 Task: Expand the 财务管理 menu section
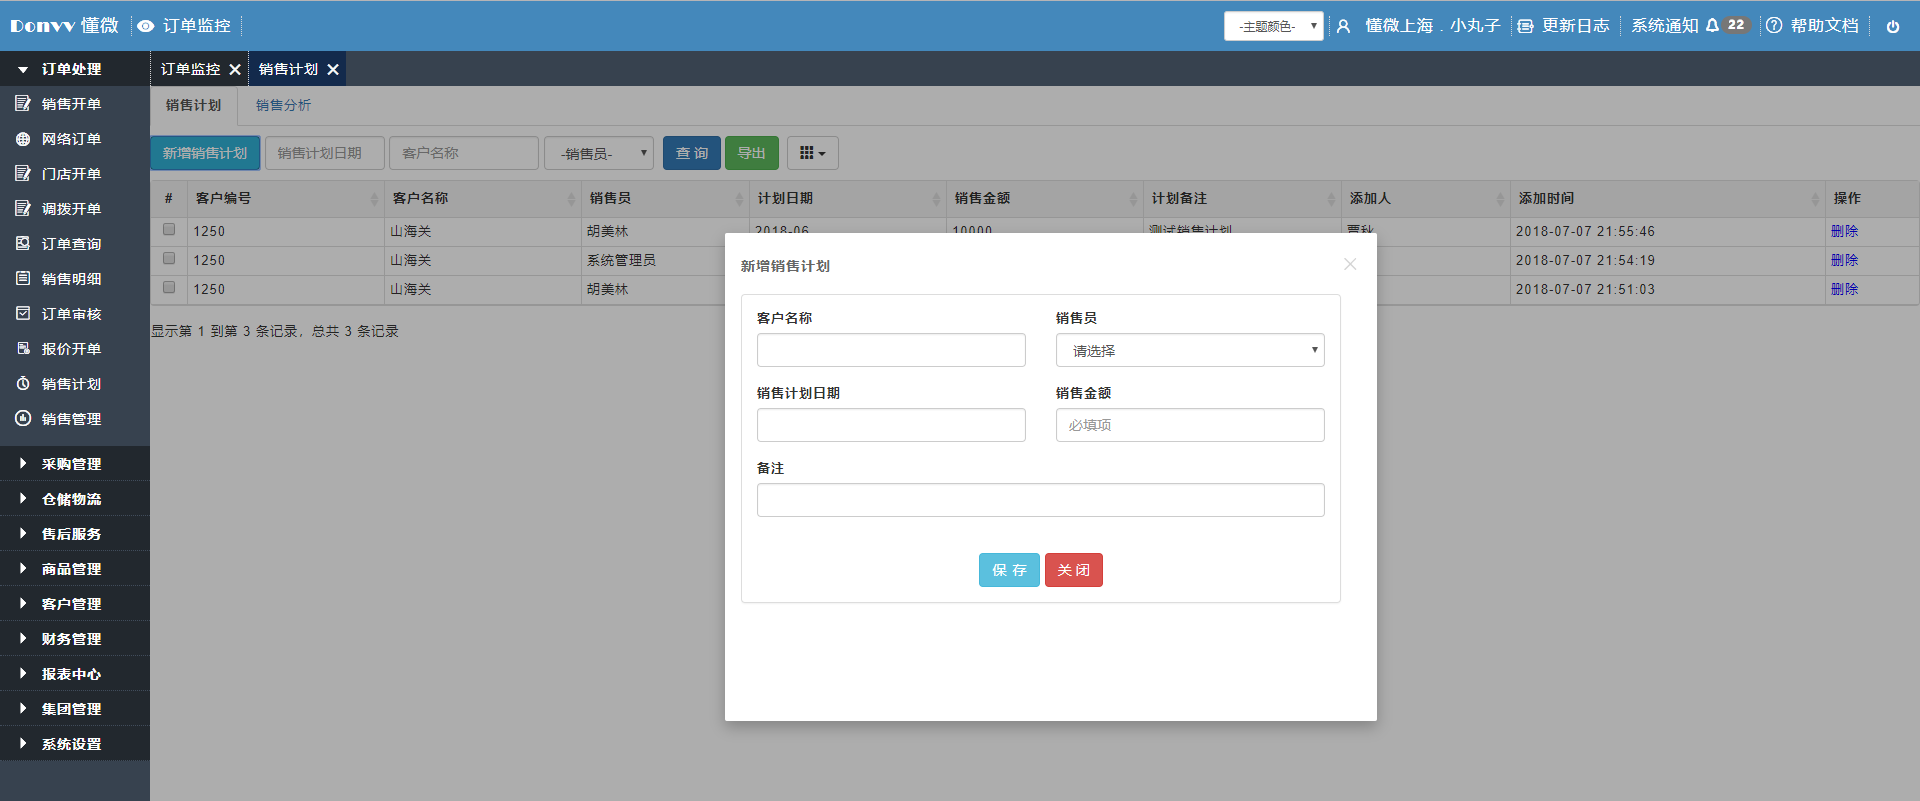click(x=75, y=638)
